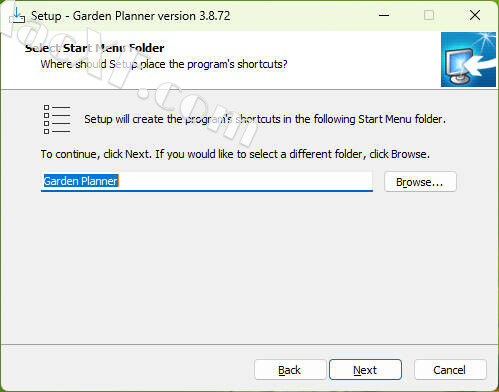Close the setup window with X
Screen dimensions: 499x392
[475, 15]
